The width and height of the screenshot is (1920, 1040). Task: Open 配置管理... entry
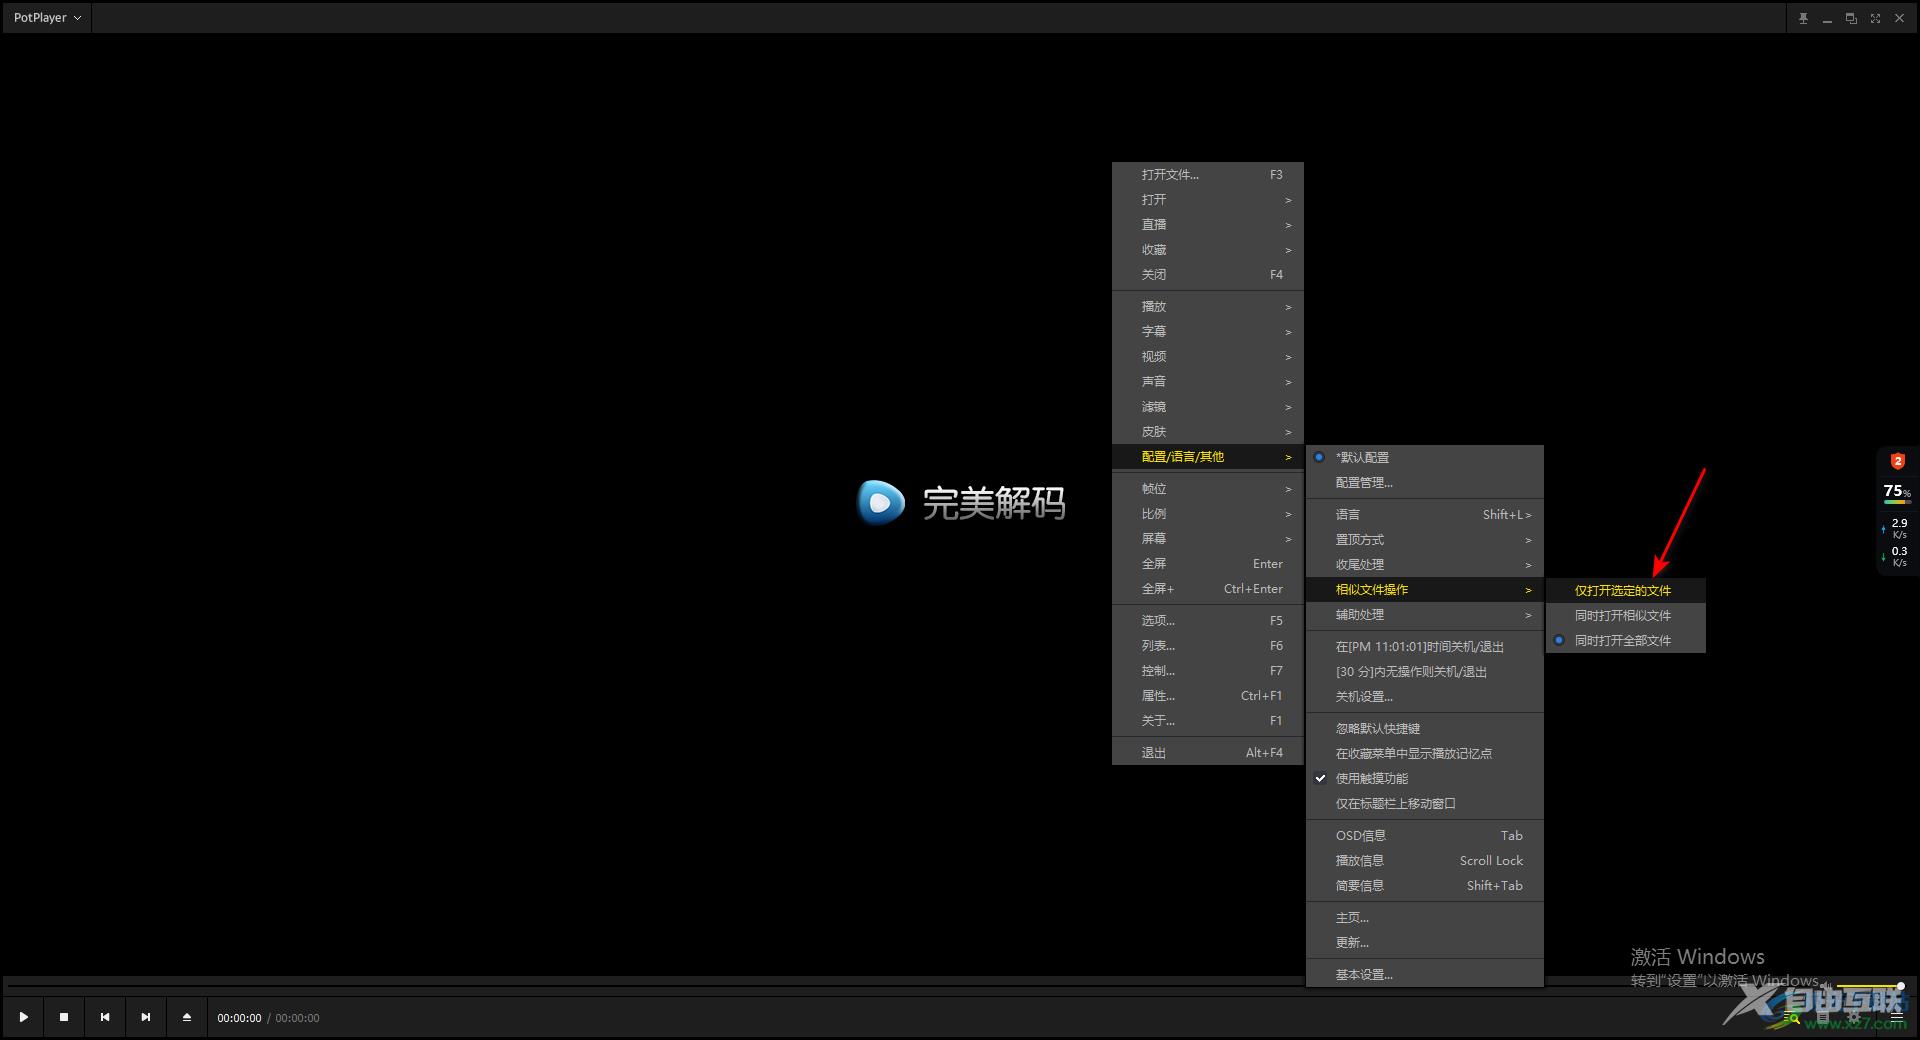tap(1425, 482)
